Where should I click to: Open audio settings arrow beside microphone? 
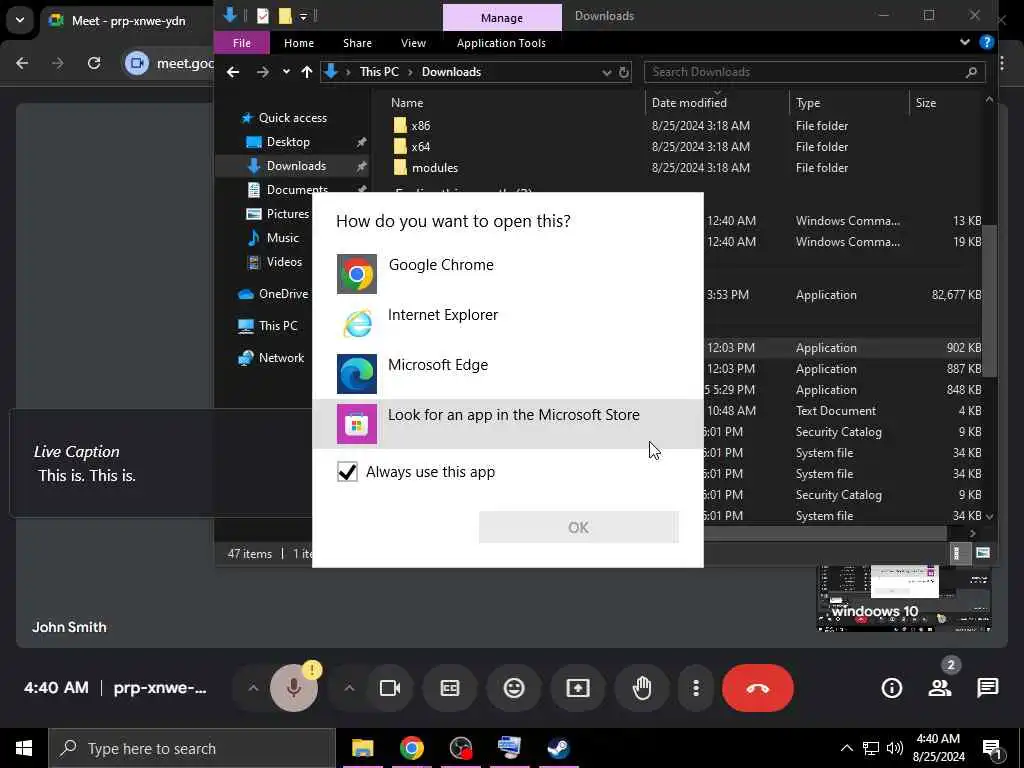coord(253,688)
